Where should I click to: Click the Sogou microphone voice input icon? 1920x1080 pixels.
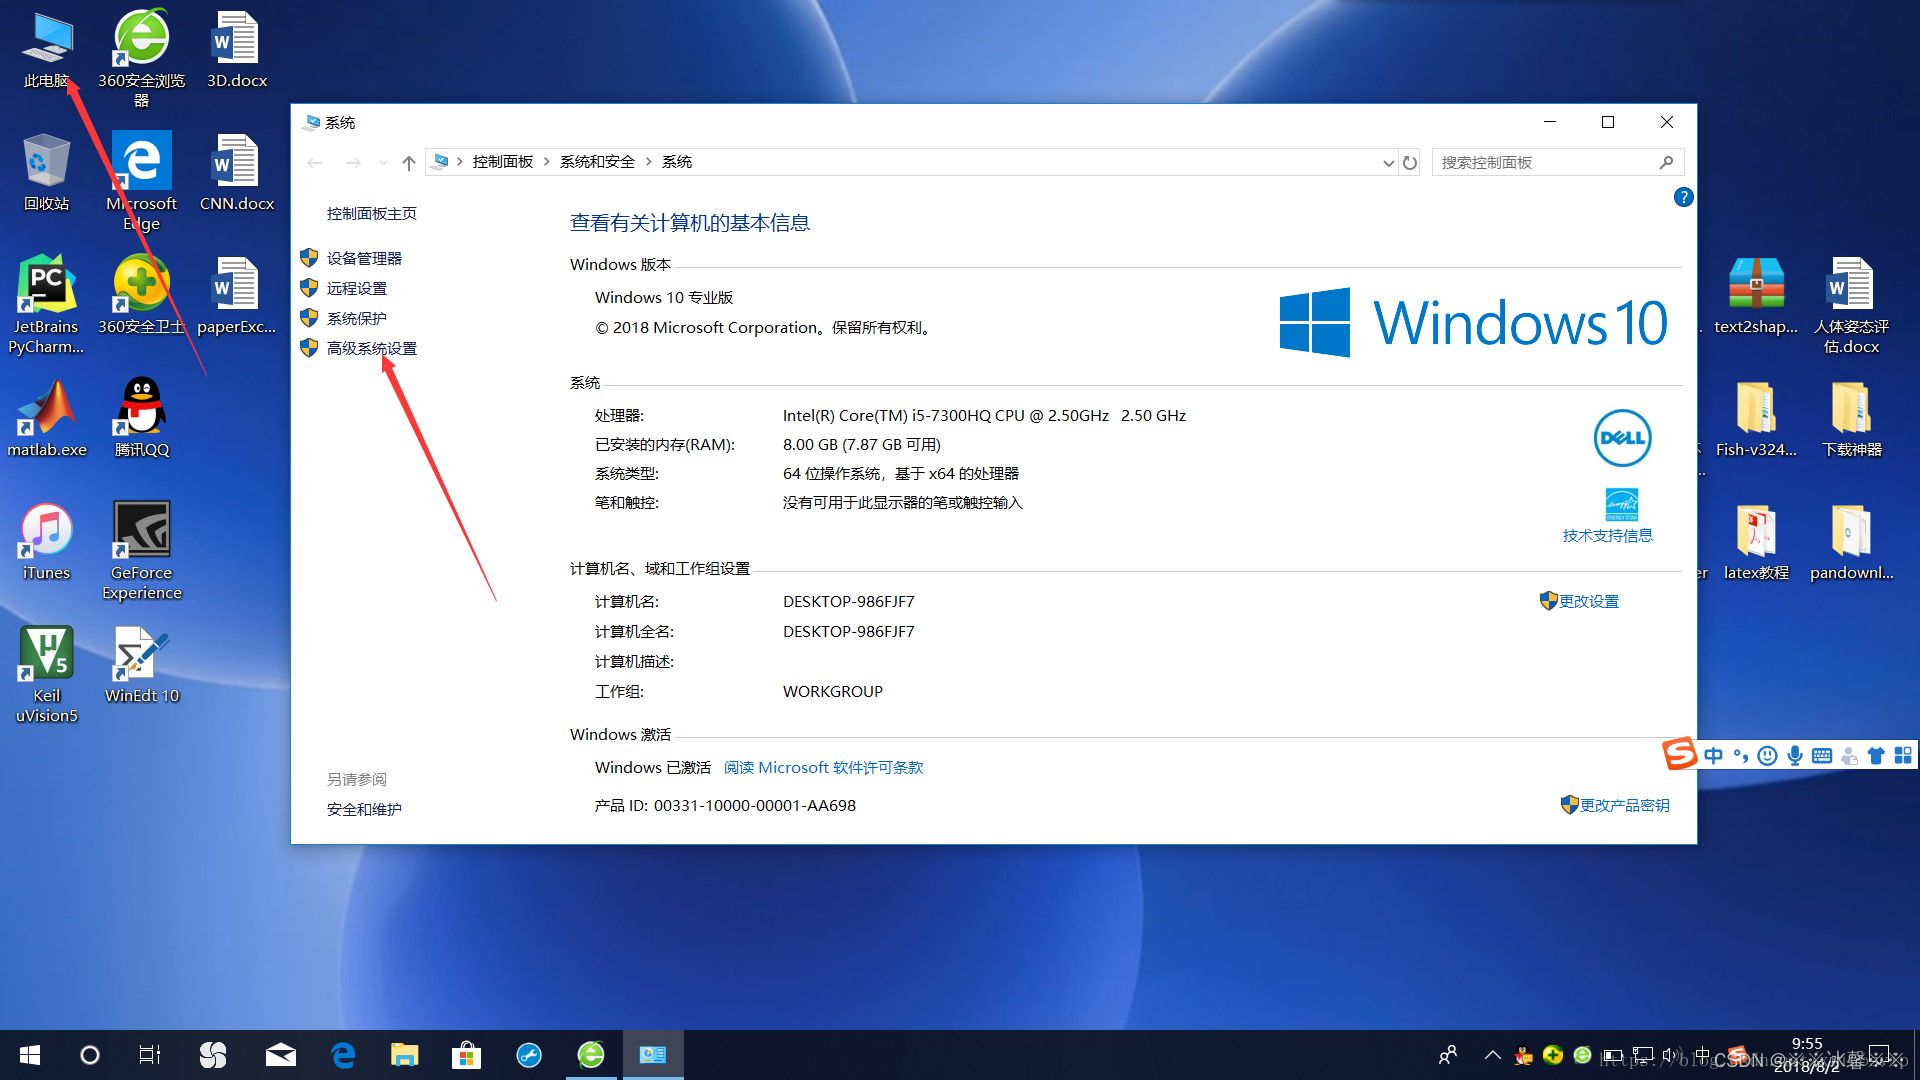(x=1795, y=756)
